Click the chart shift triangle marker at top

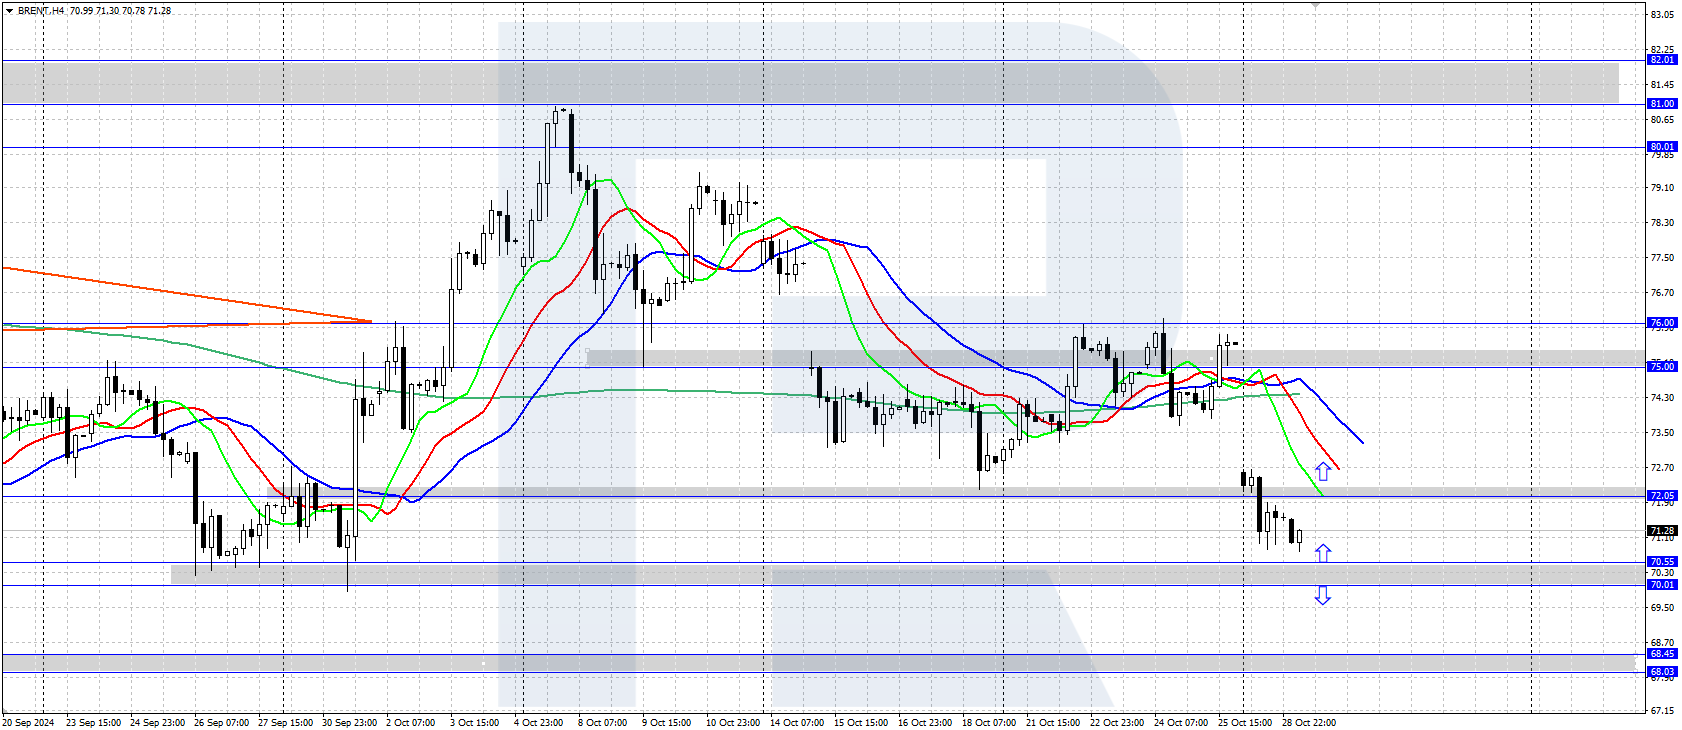(1316, 5)
